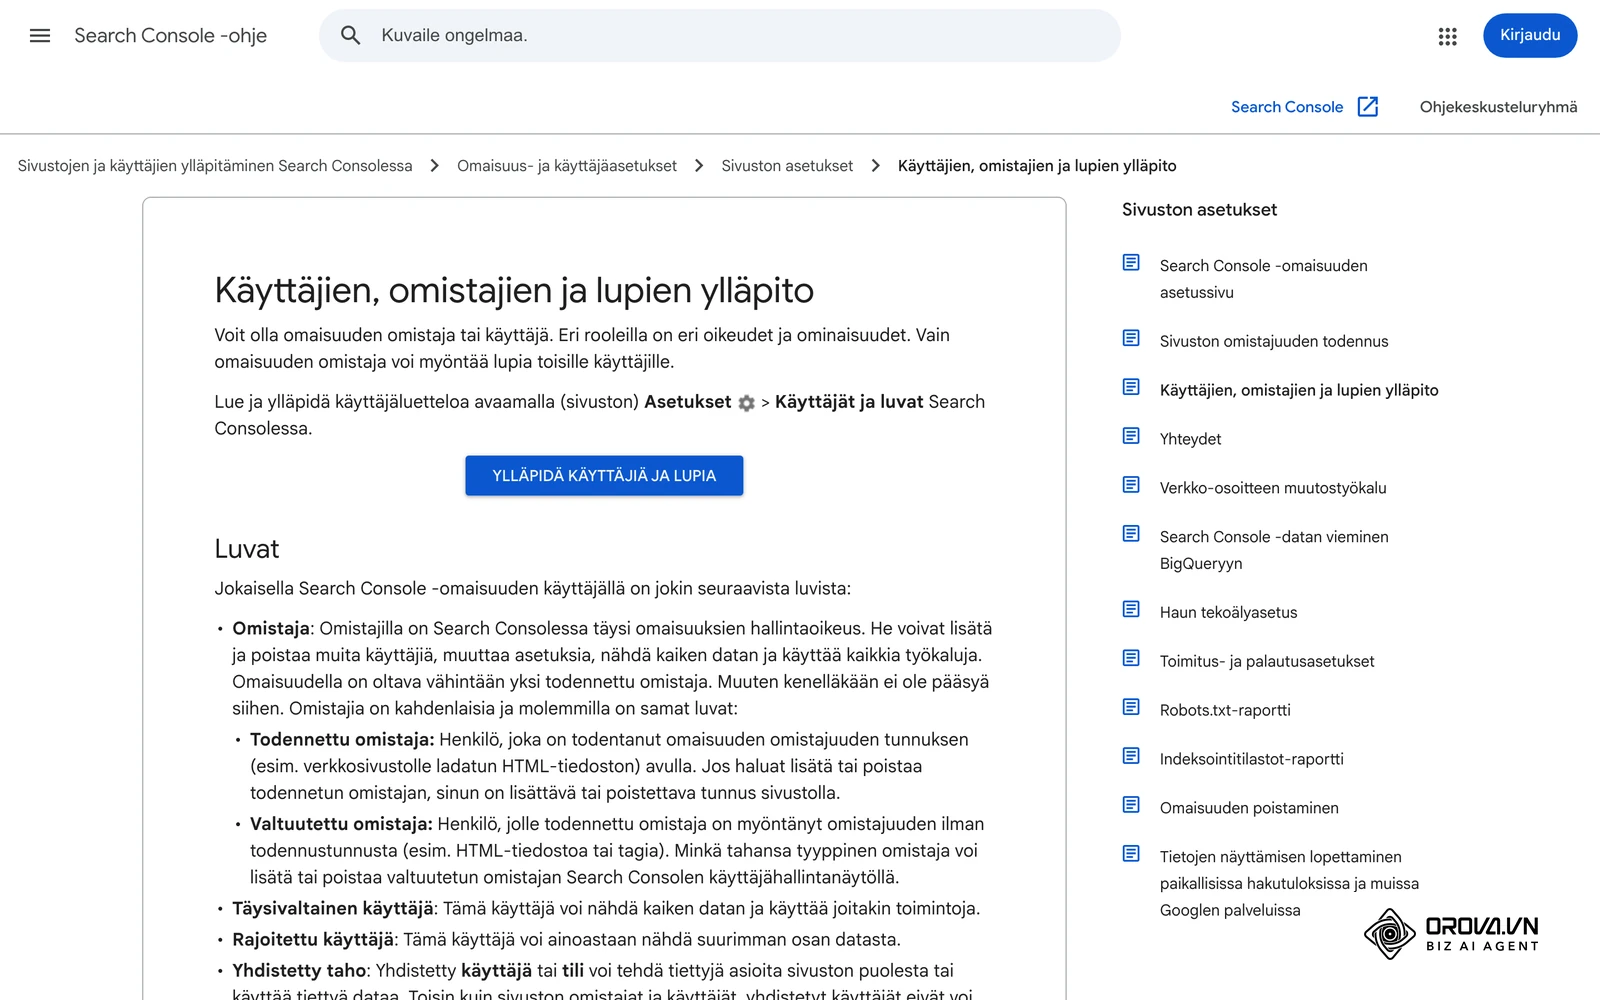Image resolution: width=1600 pixels, height=1000 pixels.
Task: Click the document icon beside Toimitus- ja palautusasetukset
Action: click(x=1131, y=658)
